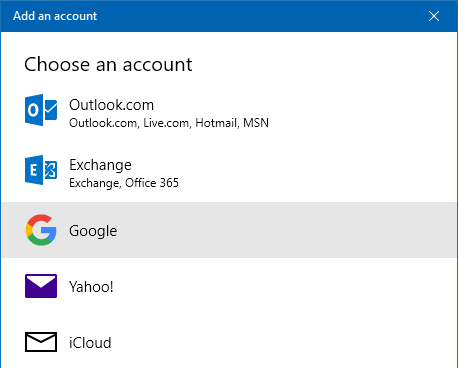Click the Outlook.com envelope icon
This screenshot has width=458, height=368.
coord(41,110)
